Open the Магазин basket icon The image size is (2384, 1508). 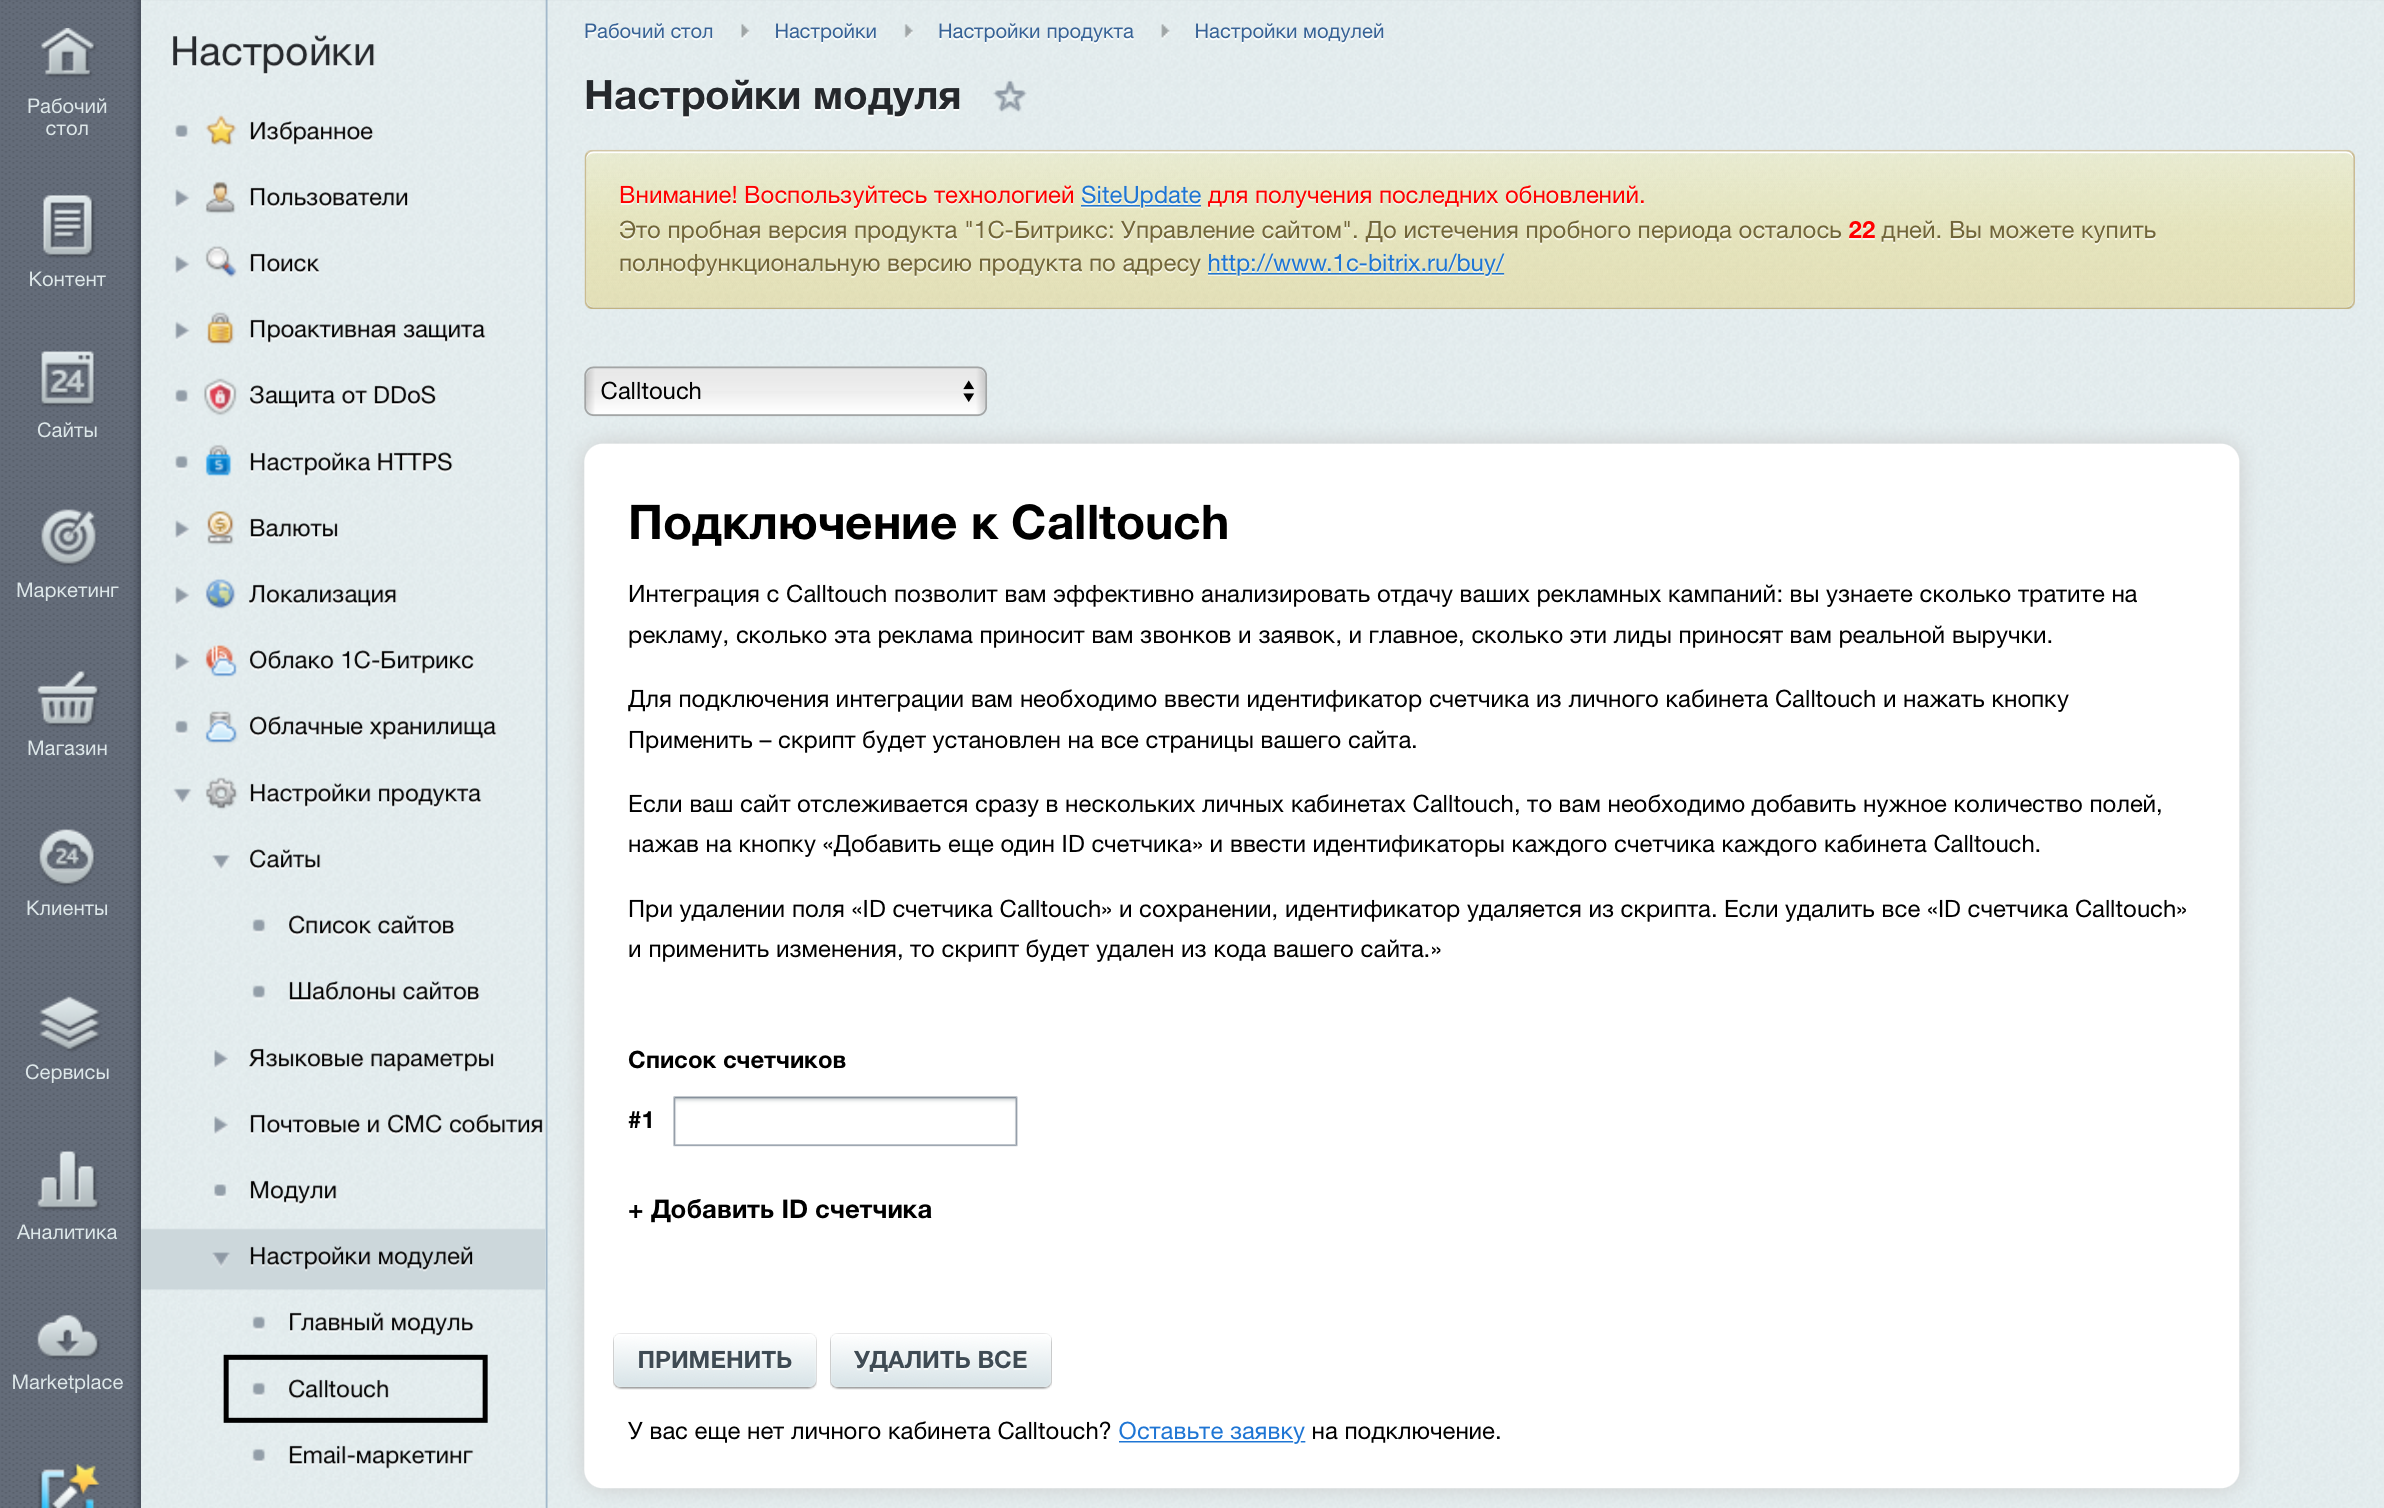point(67,698)
